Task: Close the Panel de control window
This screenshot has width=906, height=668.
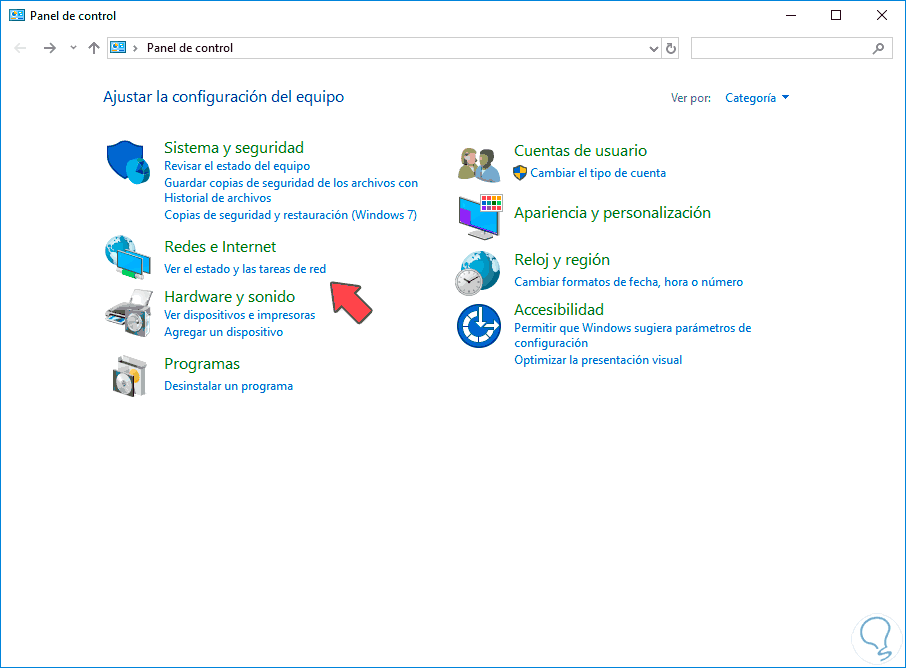Action: click(882, 16)
